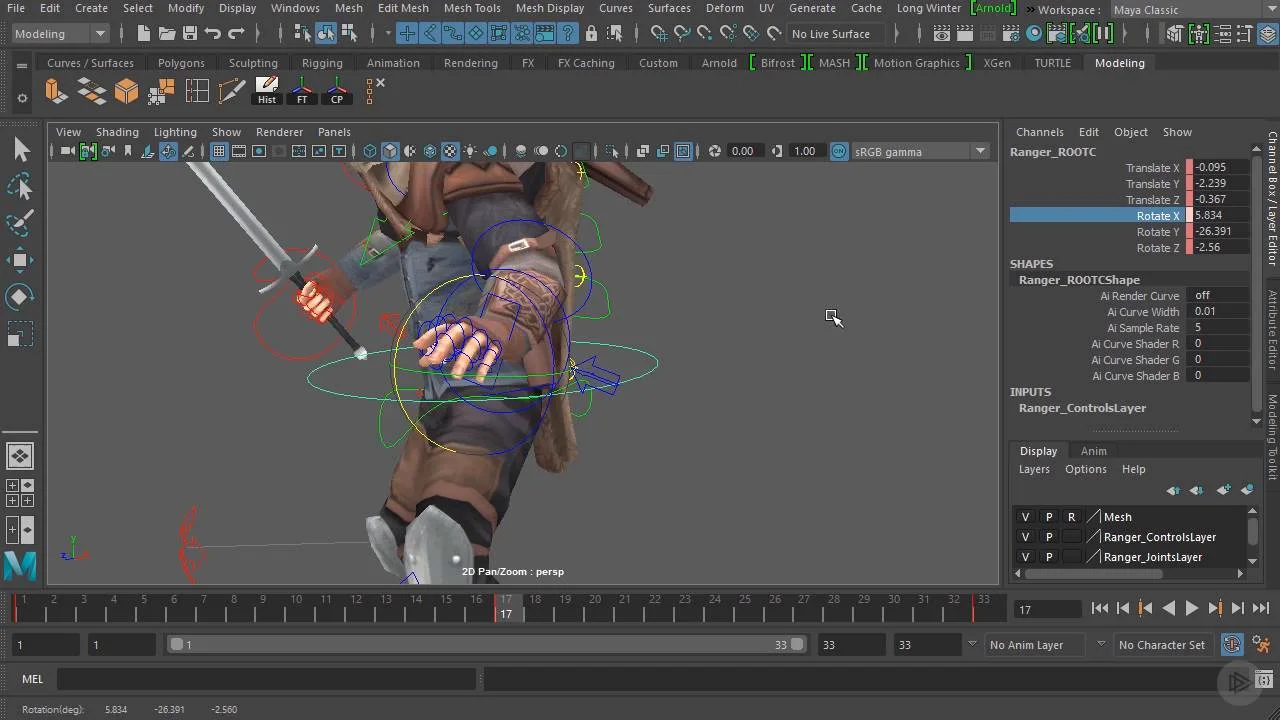Toggle visibility V of Ranger_ControlsLayer
Viewport: 1280px width, 720px height.
tap(1025, 537)
